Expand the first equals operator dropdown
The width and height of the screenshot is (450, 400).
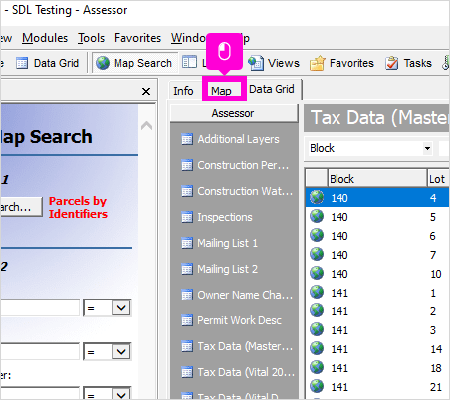tap(121, 308)
